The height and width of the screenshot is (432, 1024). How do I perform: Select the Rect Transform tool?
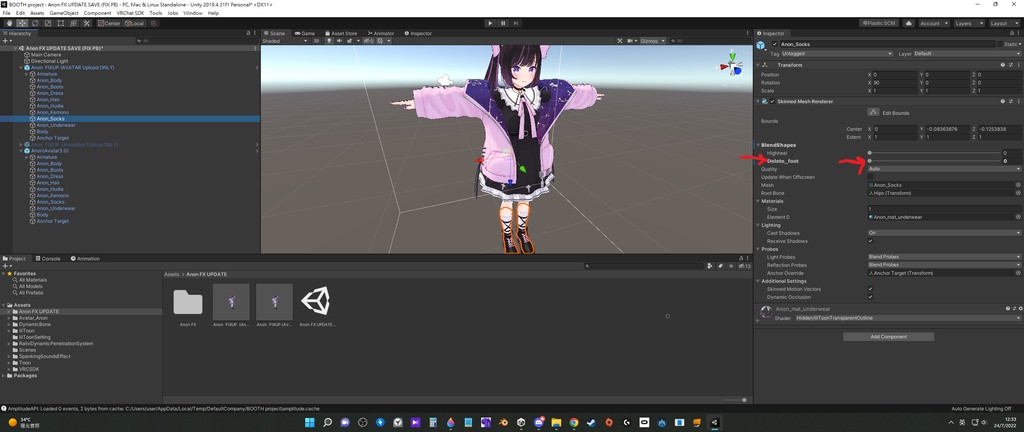60,23
